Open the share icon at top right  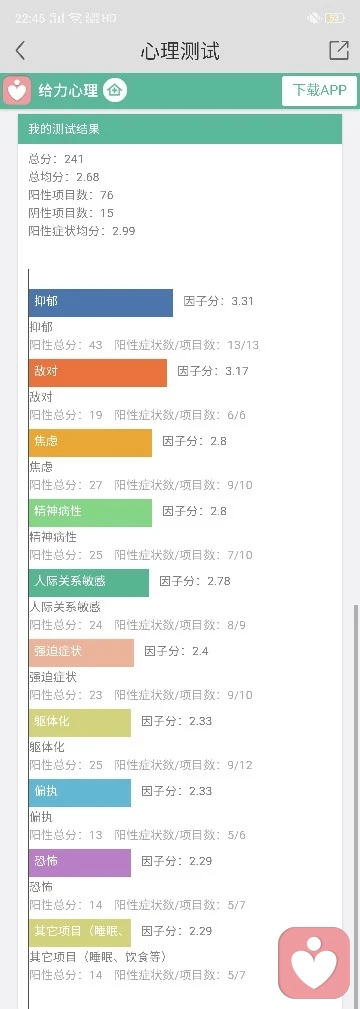(x=339, y=51)
